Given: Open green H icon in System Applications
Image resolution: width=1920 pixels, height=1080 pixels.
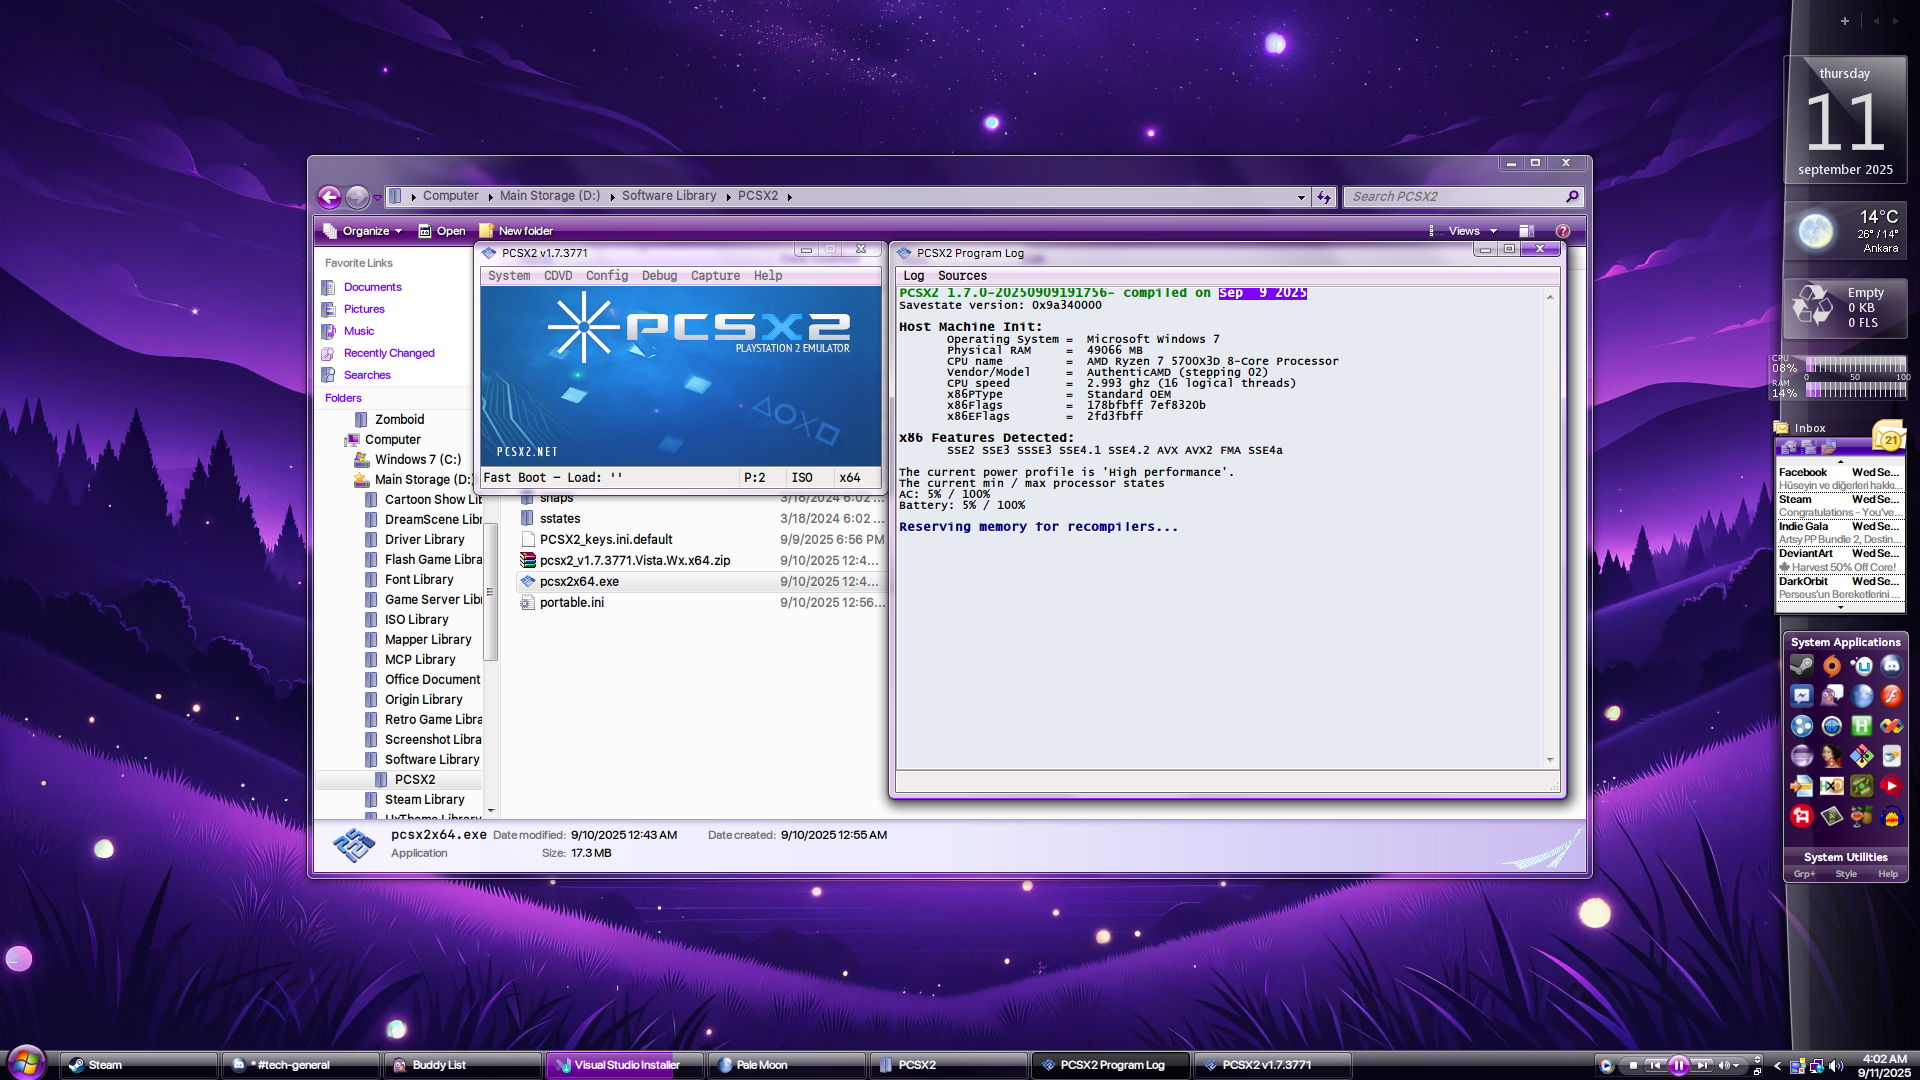Looking at the screenshot, I should (x=1862, y=726).
